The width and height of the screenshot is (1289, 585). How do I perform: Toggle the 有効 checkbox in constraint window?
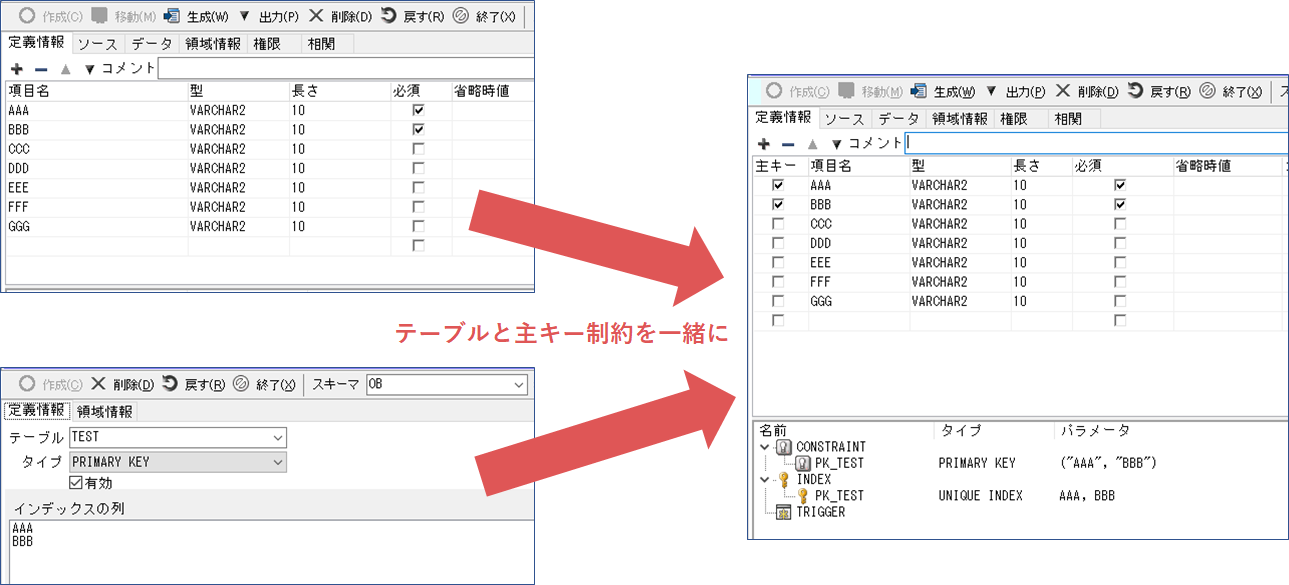click(75, 482)
